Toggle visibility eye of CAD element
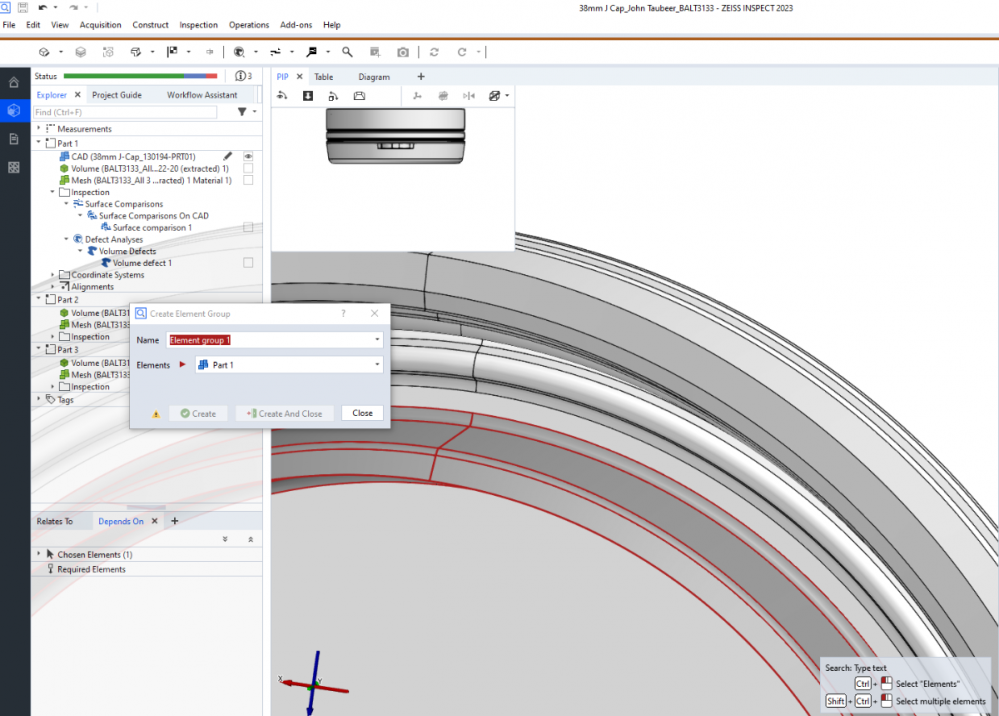The image size is (999, 716). (x=248, y=157)
